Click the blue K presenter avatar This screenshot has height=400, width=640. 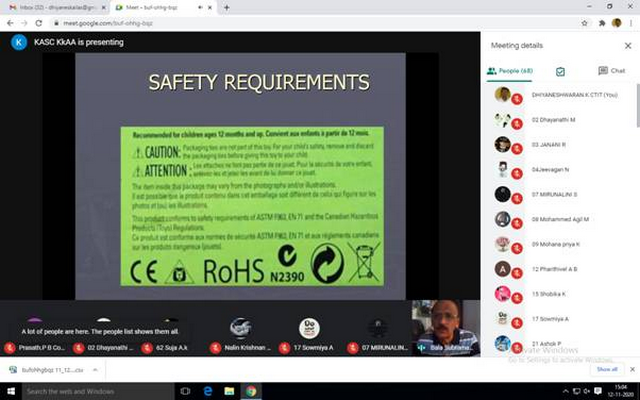(19, 42)
